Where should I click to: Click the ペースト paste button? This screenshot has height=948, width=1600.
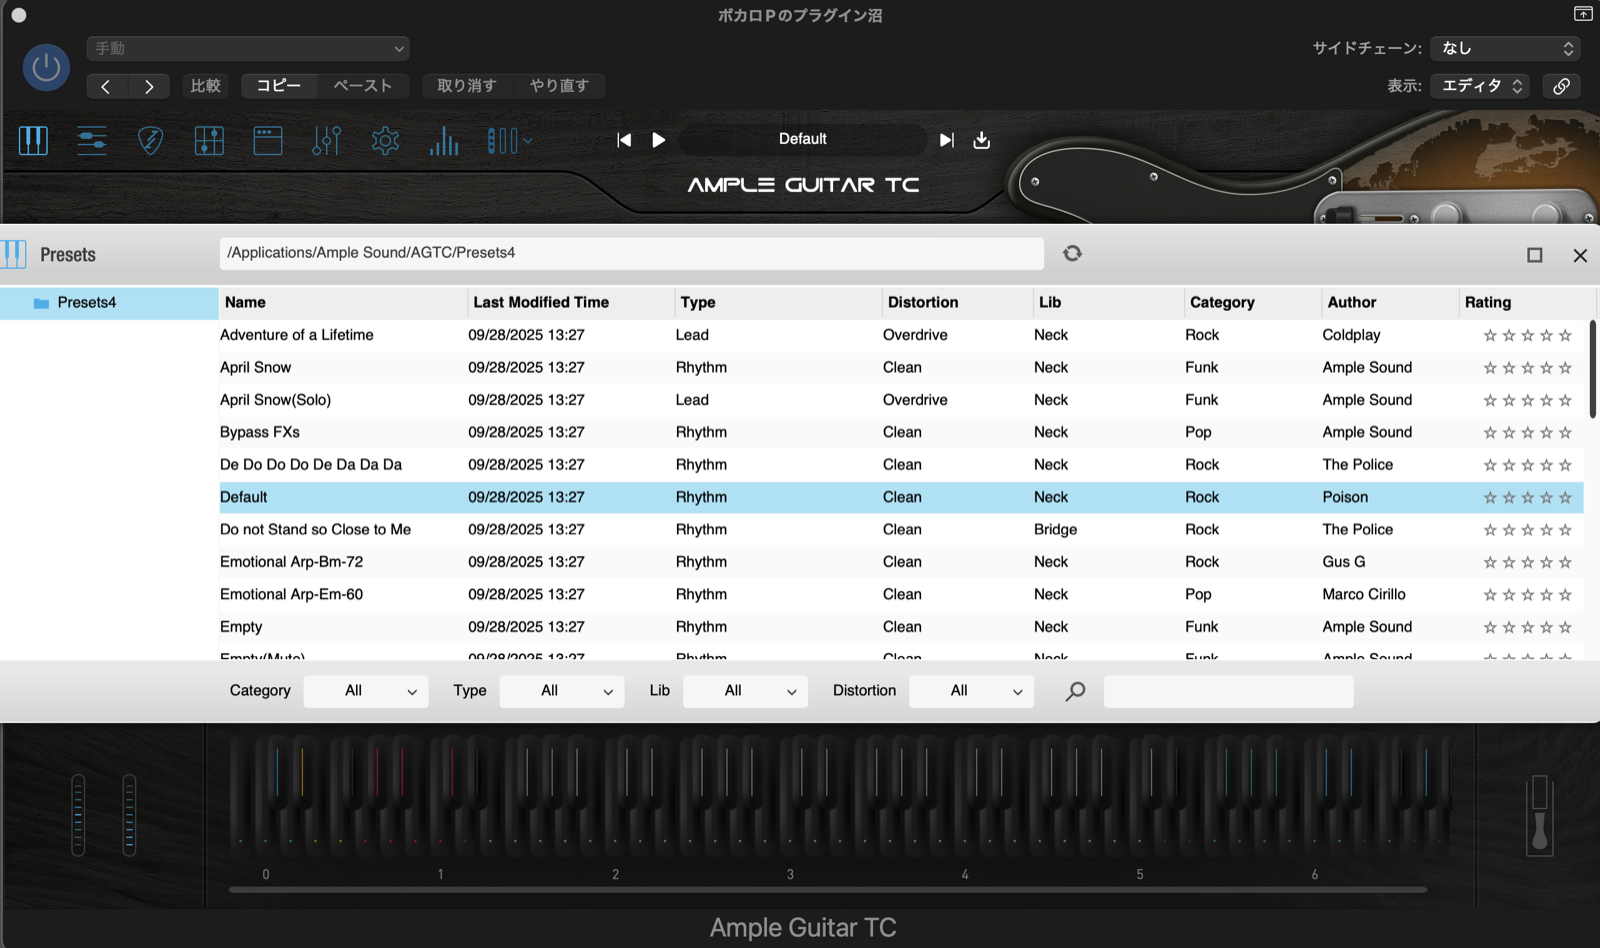click(363, 86)
